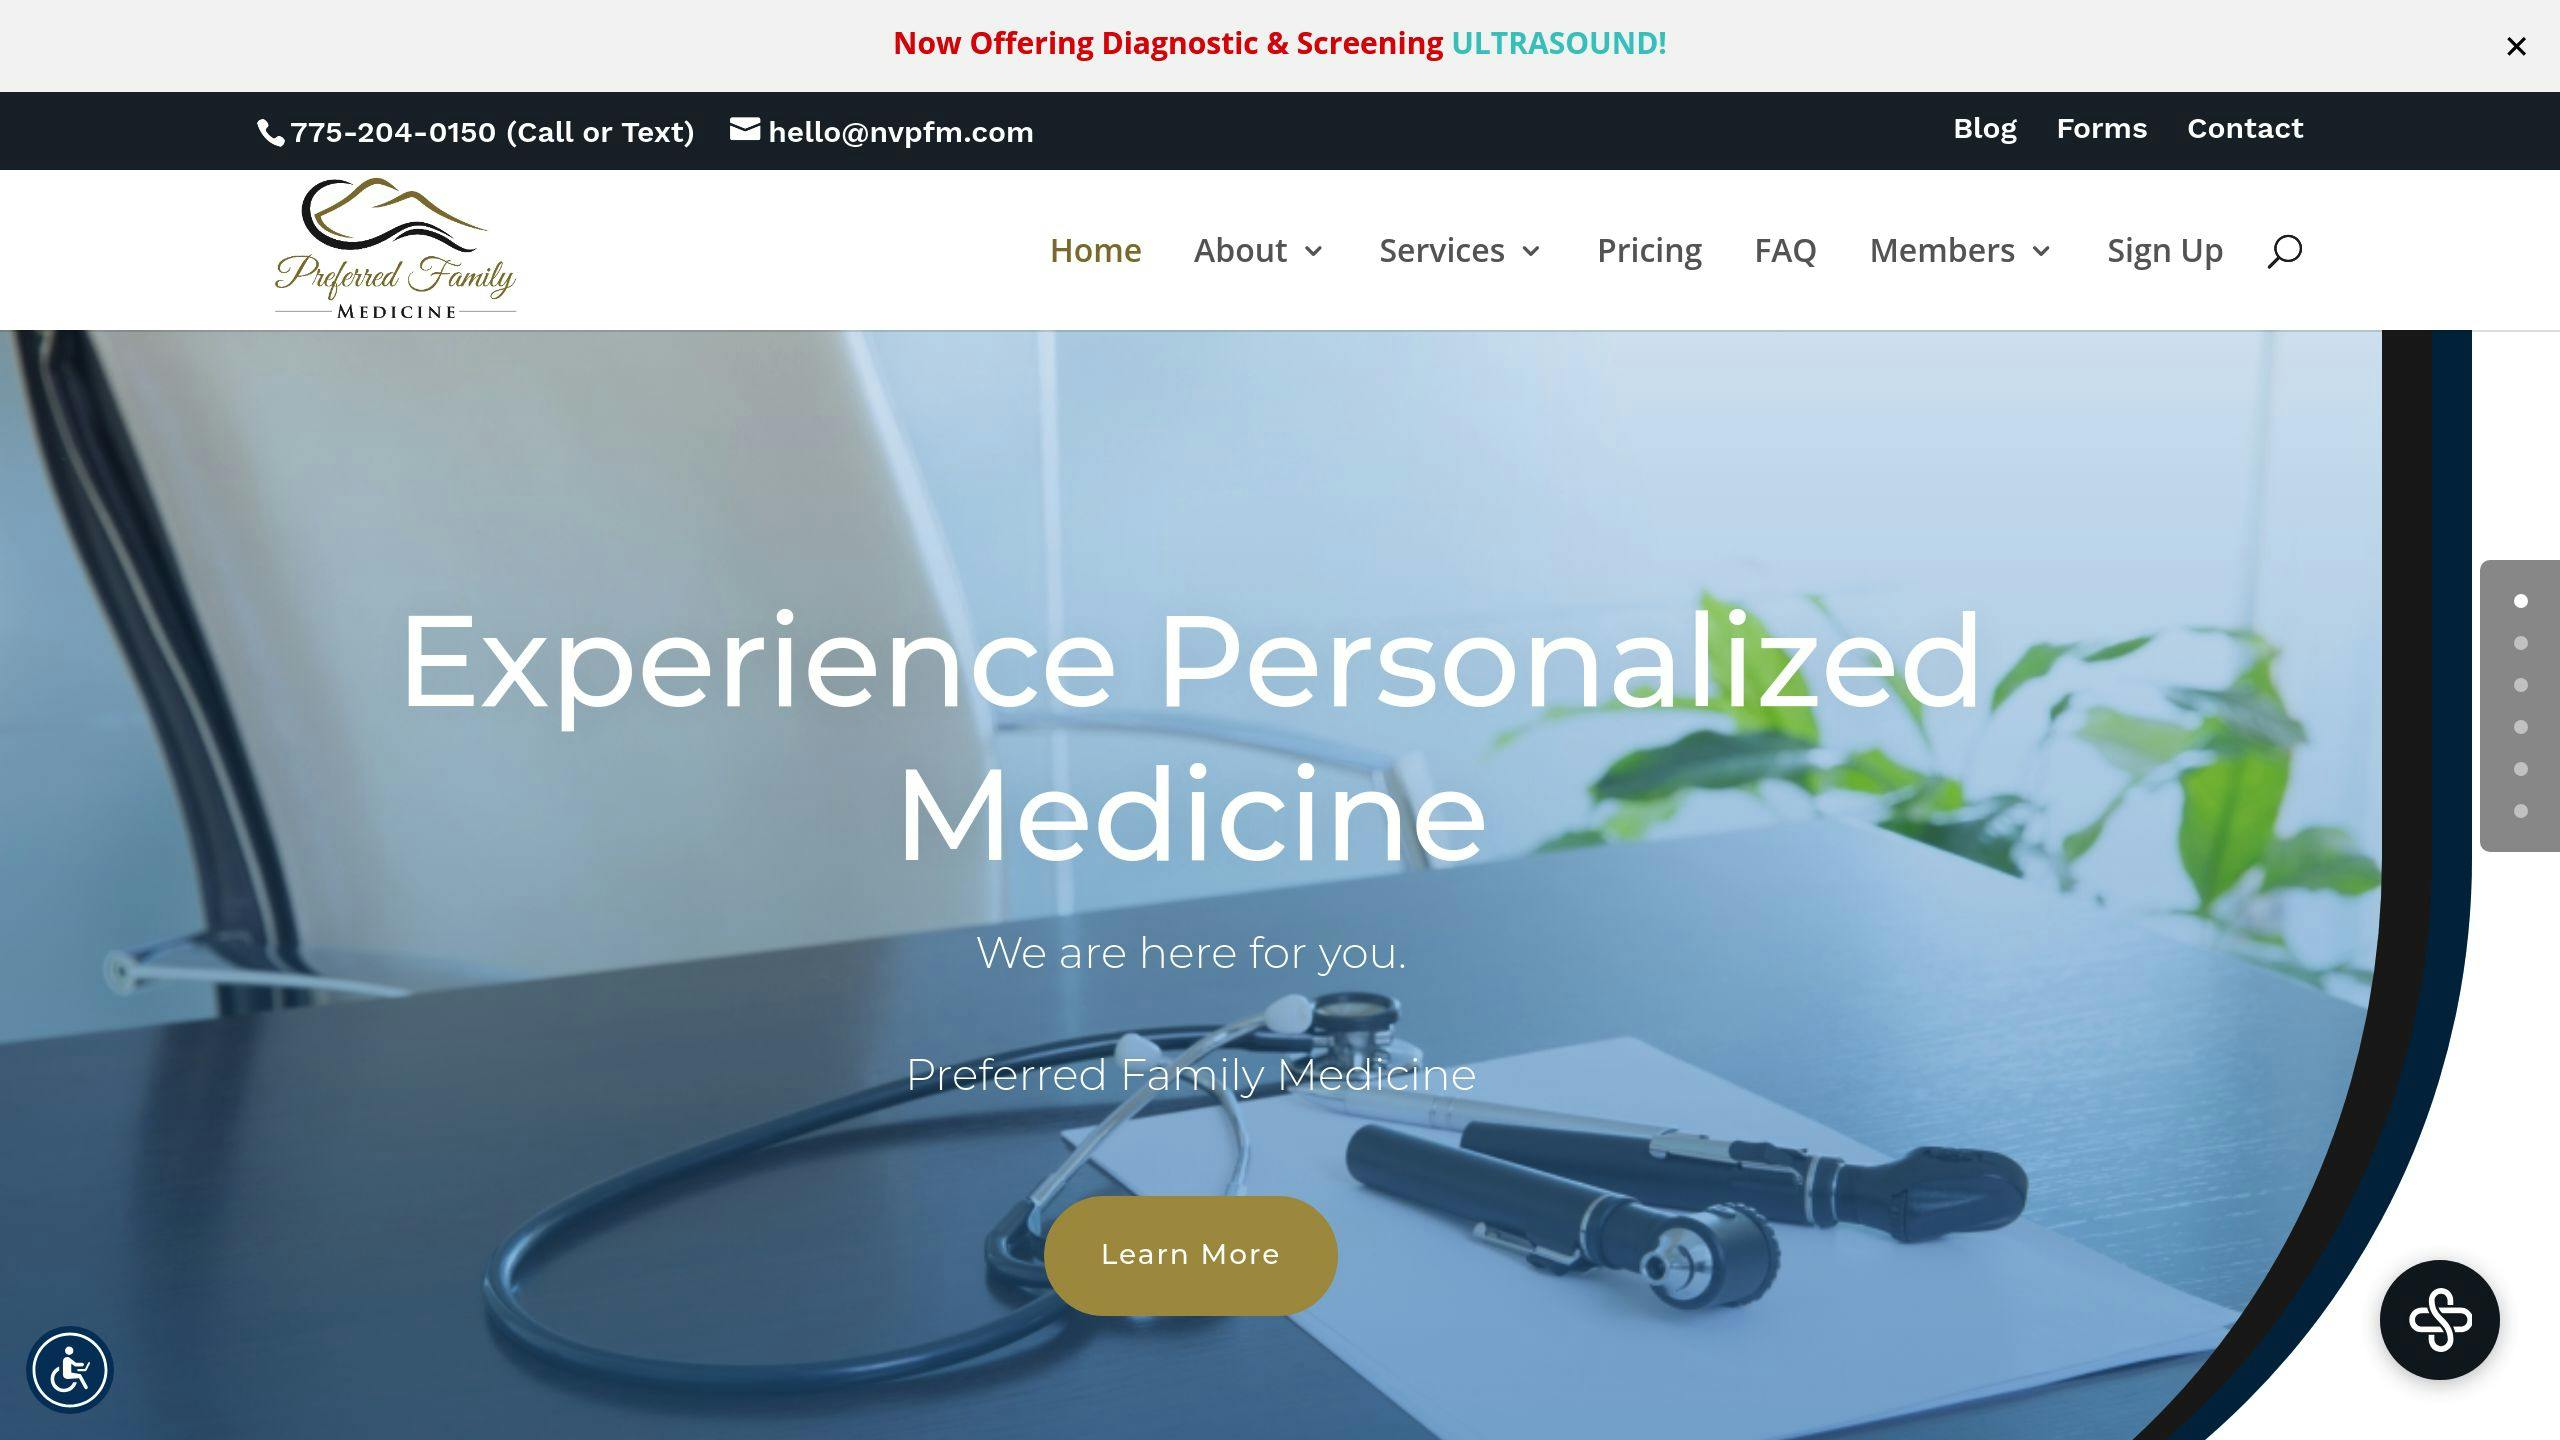Click the phone handset icon
The width and height of the screenshot is (2560, 1440).
(270, 132)
